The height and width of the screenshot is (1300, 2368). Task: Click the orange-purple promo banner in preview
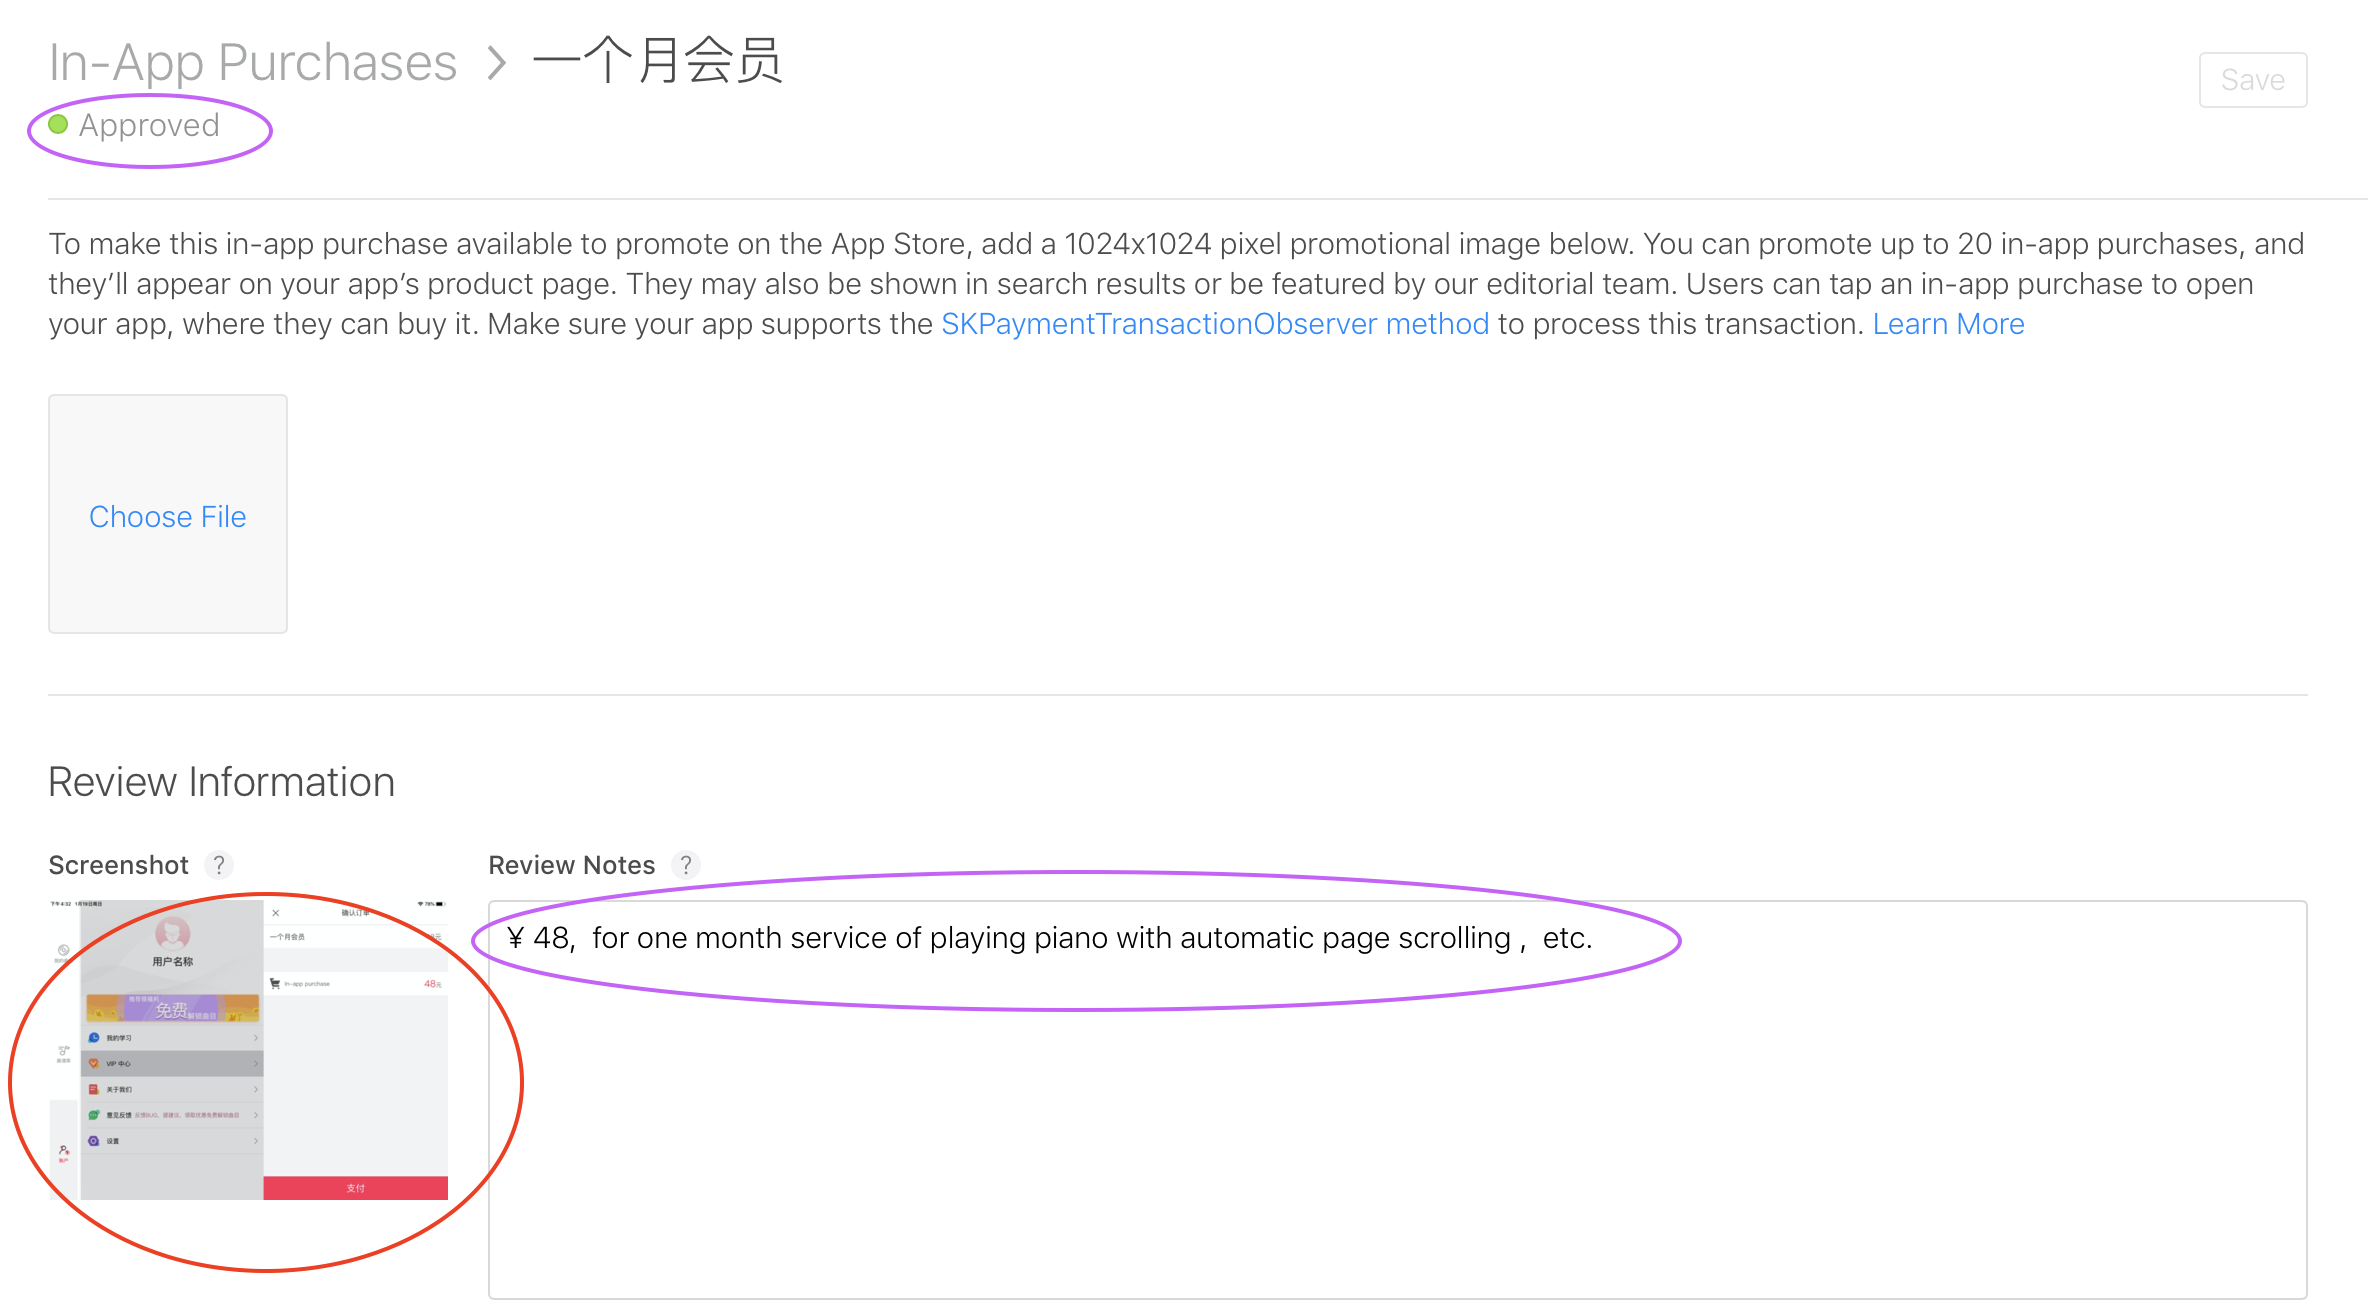[172, 1008]
